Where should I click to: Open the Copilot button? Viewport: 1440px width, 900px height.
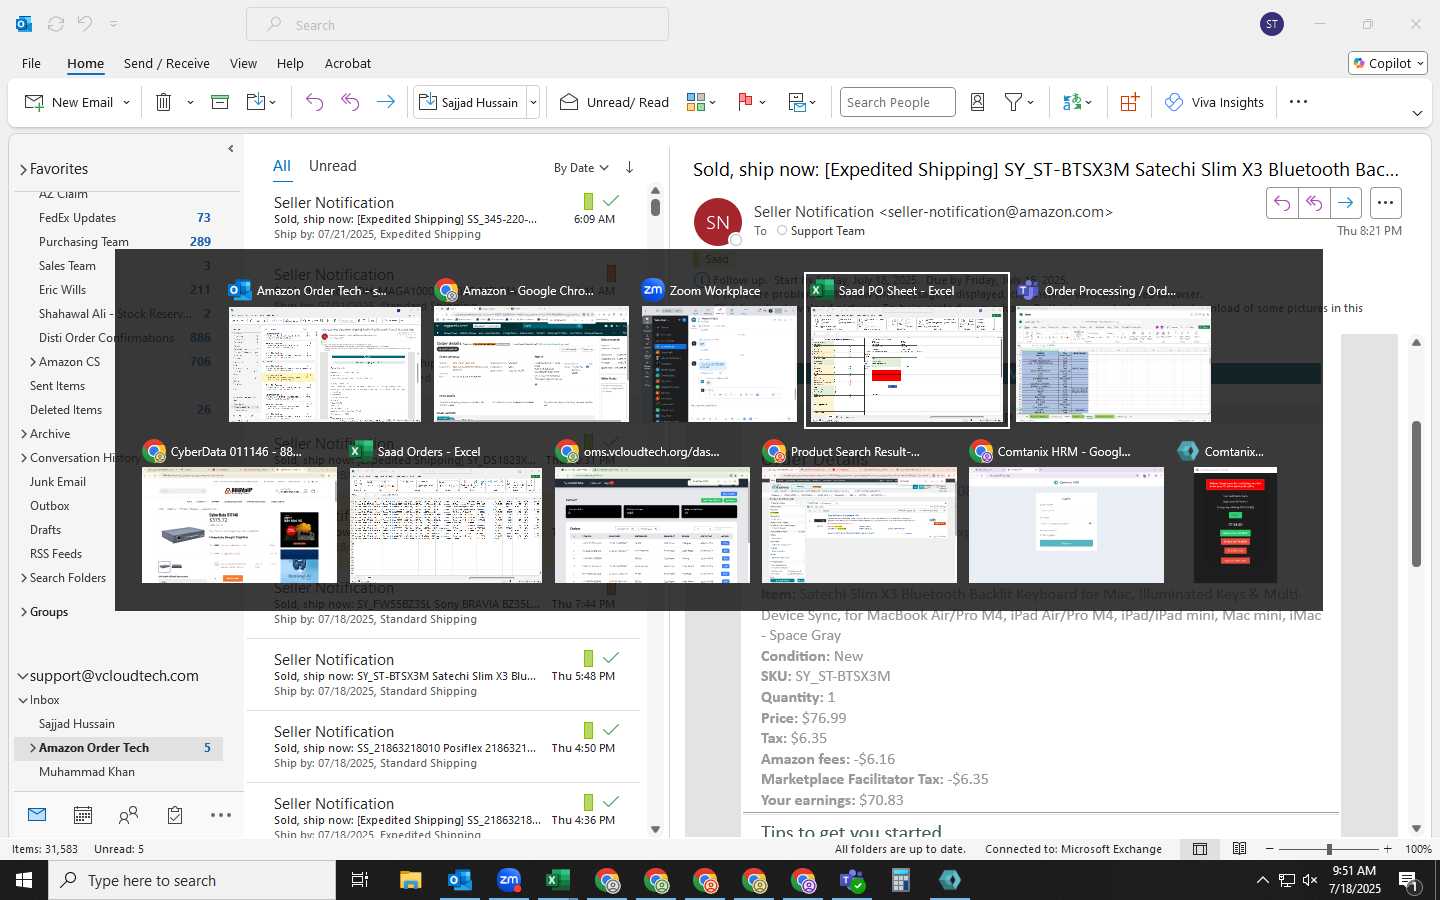click(x=1388, y=63)
